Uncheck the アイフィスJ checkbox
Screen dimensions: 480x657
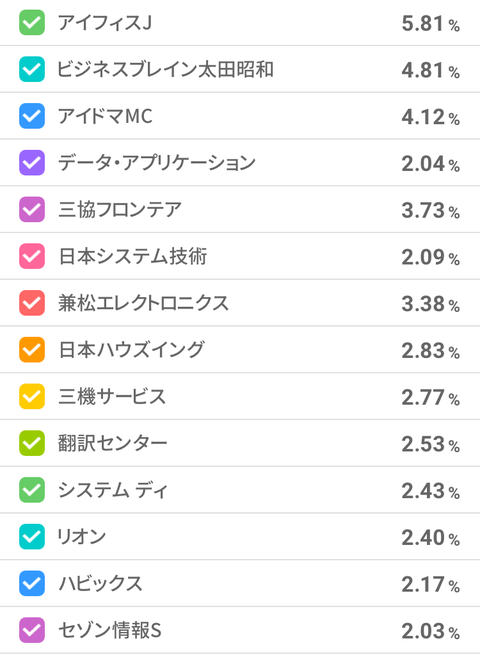[x=32, y=23]
